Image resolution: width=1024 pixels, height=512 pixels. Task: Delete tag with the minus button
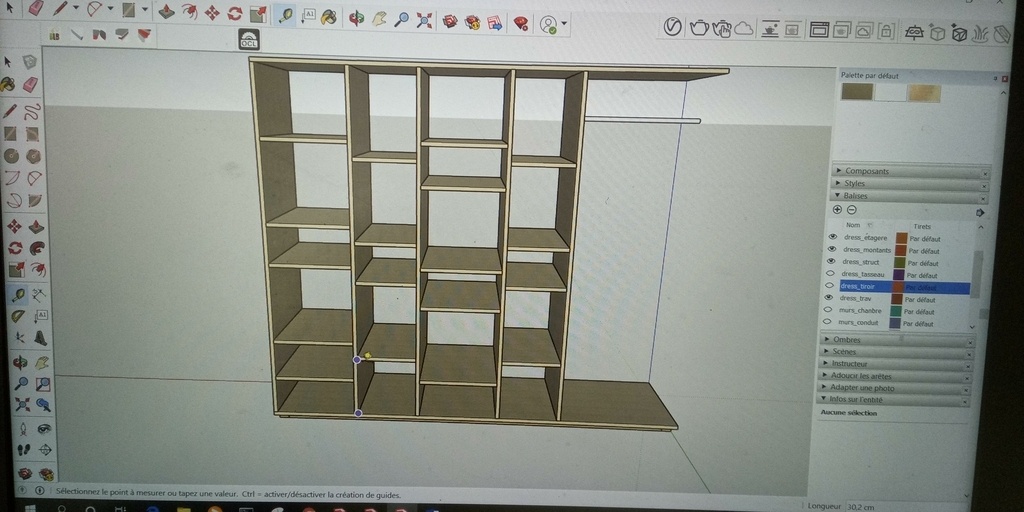852,210
